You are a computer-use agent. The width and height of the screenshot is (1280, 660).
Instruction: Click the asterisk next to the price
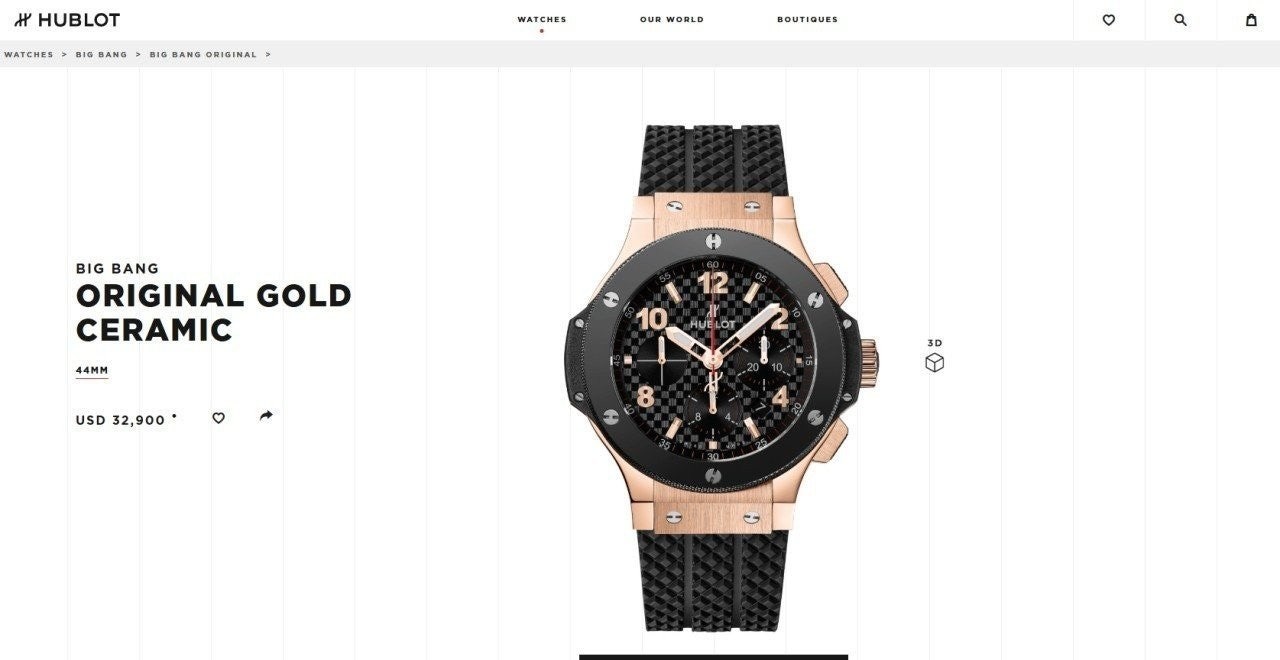174,415
